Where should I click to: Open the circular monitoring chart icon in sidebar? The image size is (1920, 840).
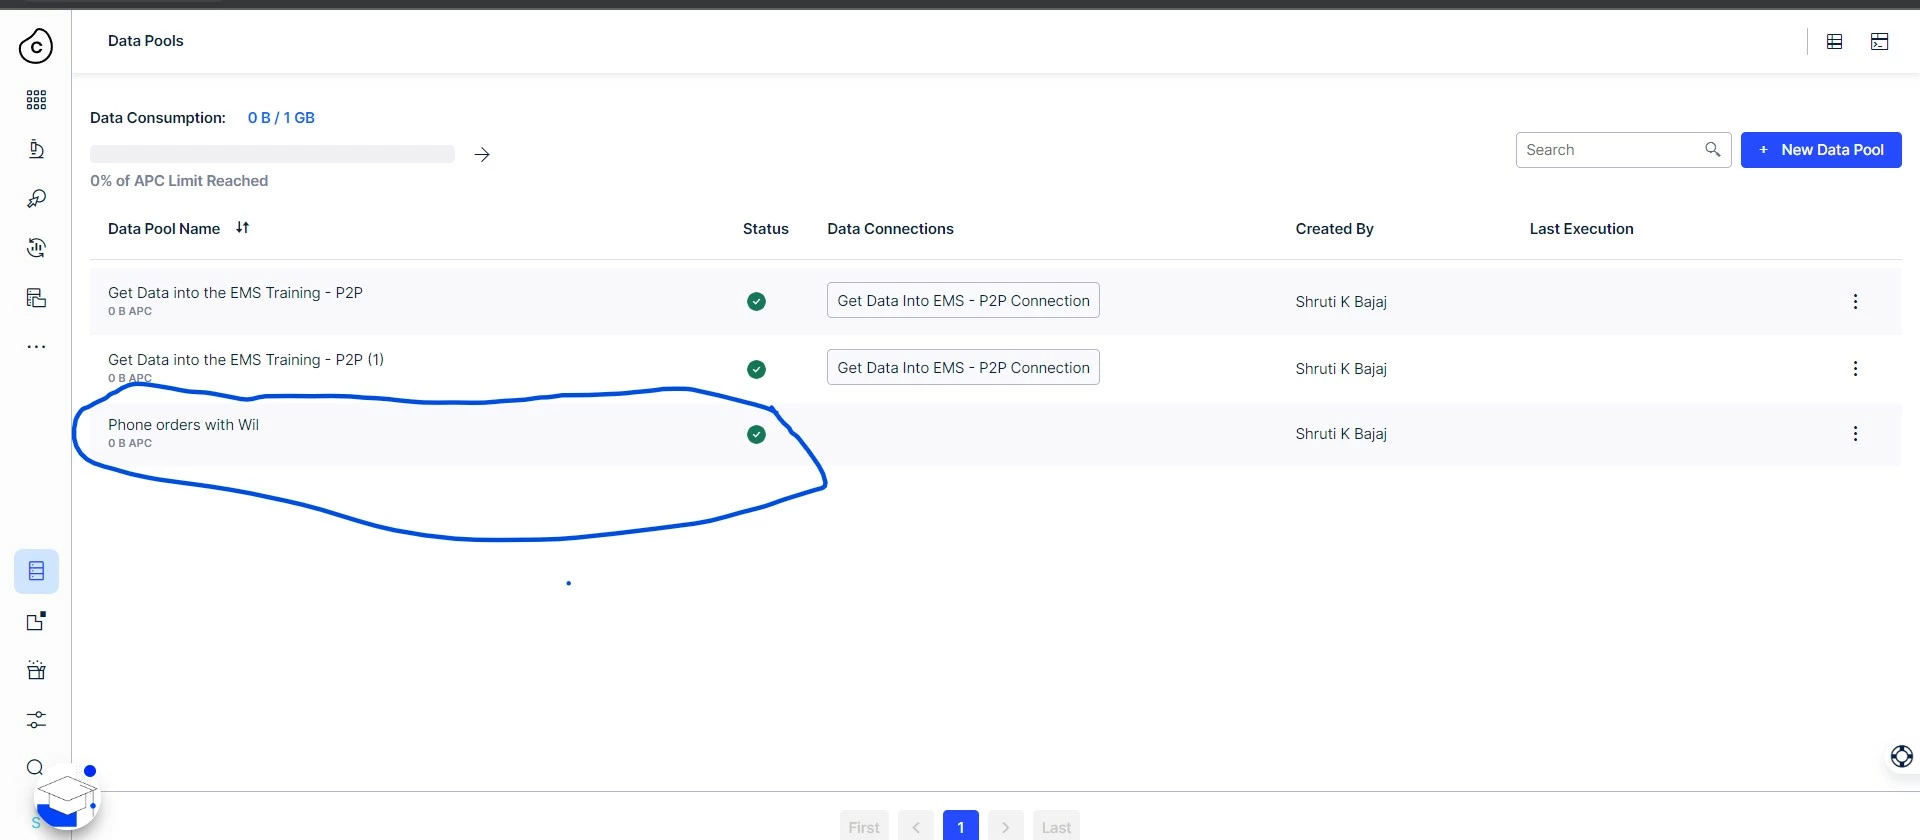click(x=36, y=248)
